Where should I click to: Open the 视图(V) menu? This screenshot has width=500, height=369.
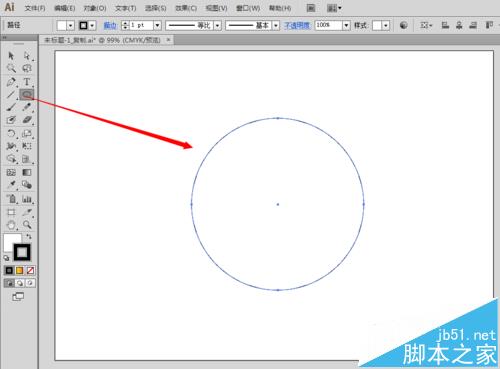click(216, 8)
